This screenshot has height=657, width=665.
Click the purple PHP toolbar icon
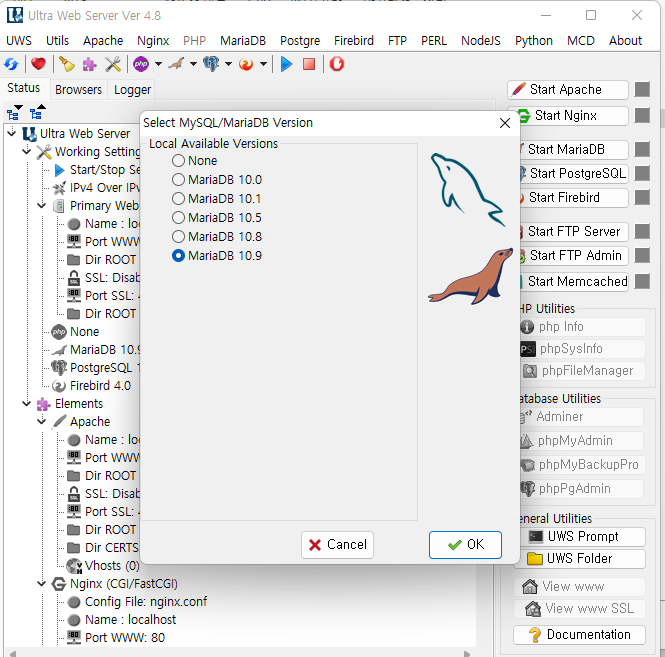coord(141,64)
